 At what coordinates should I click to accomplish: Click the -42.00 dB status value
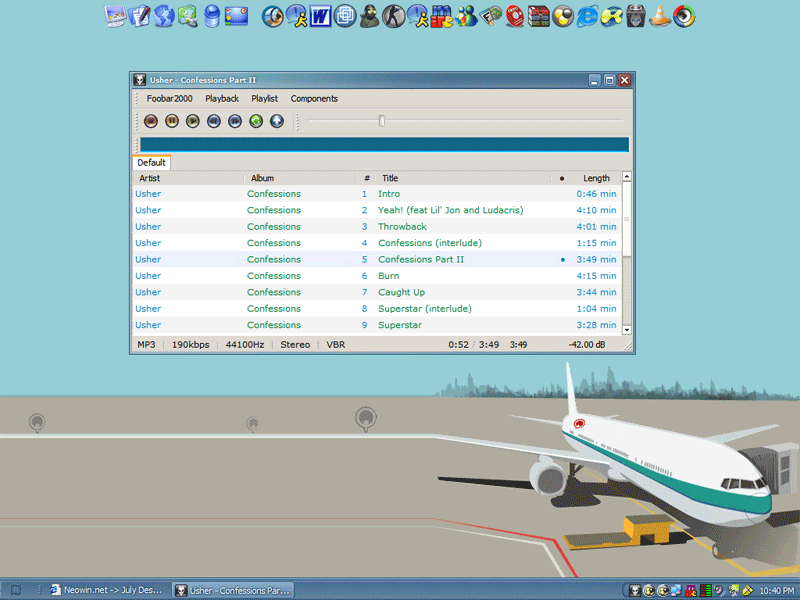587,345
